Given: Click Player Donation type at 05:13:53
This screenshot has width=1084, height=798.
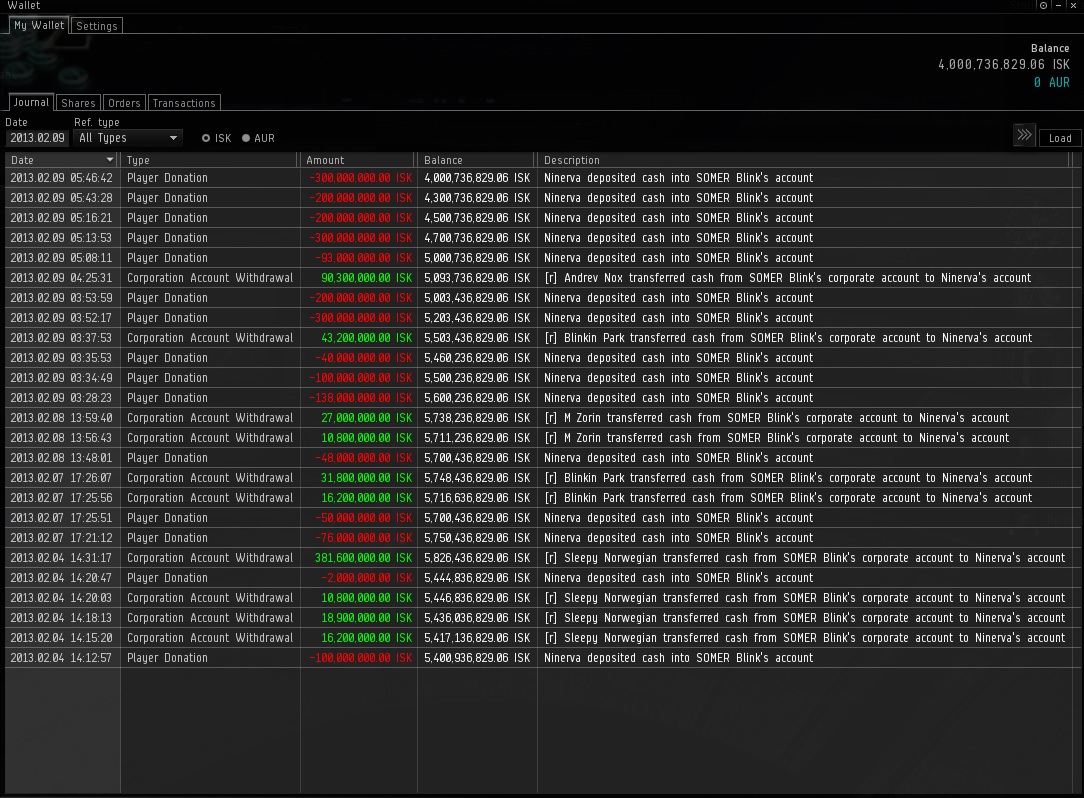Looking at the screenshot, I should pos(167,238).
